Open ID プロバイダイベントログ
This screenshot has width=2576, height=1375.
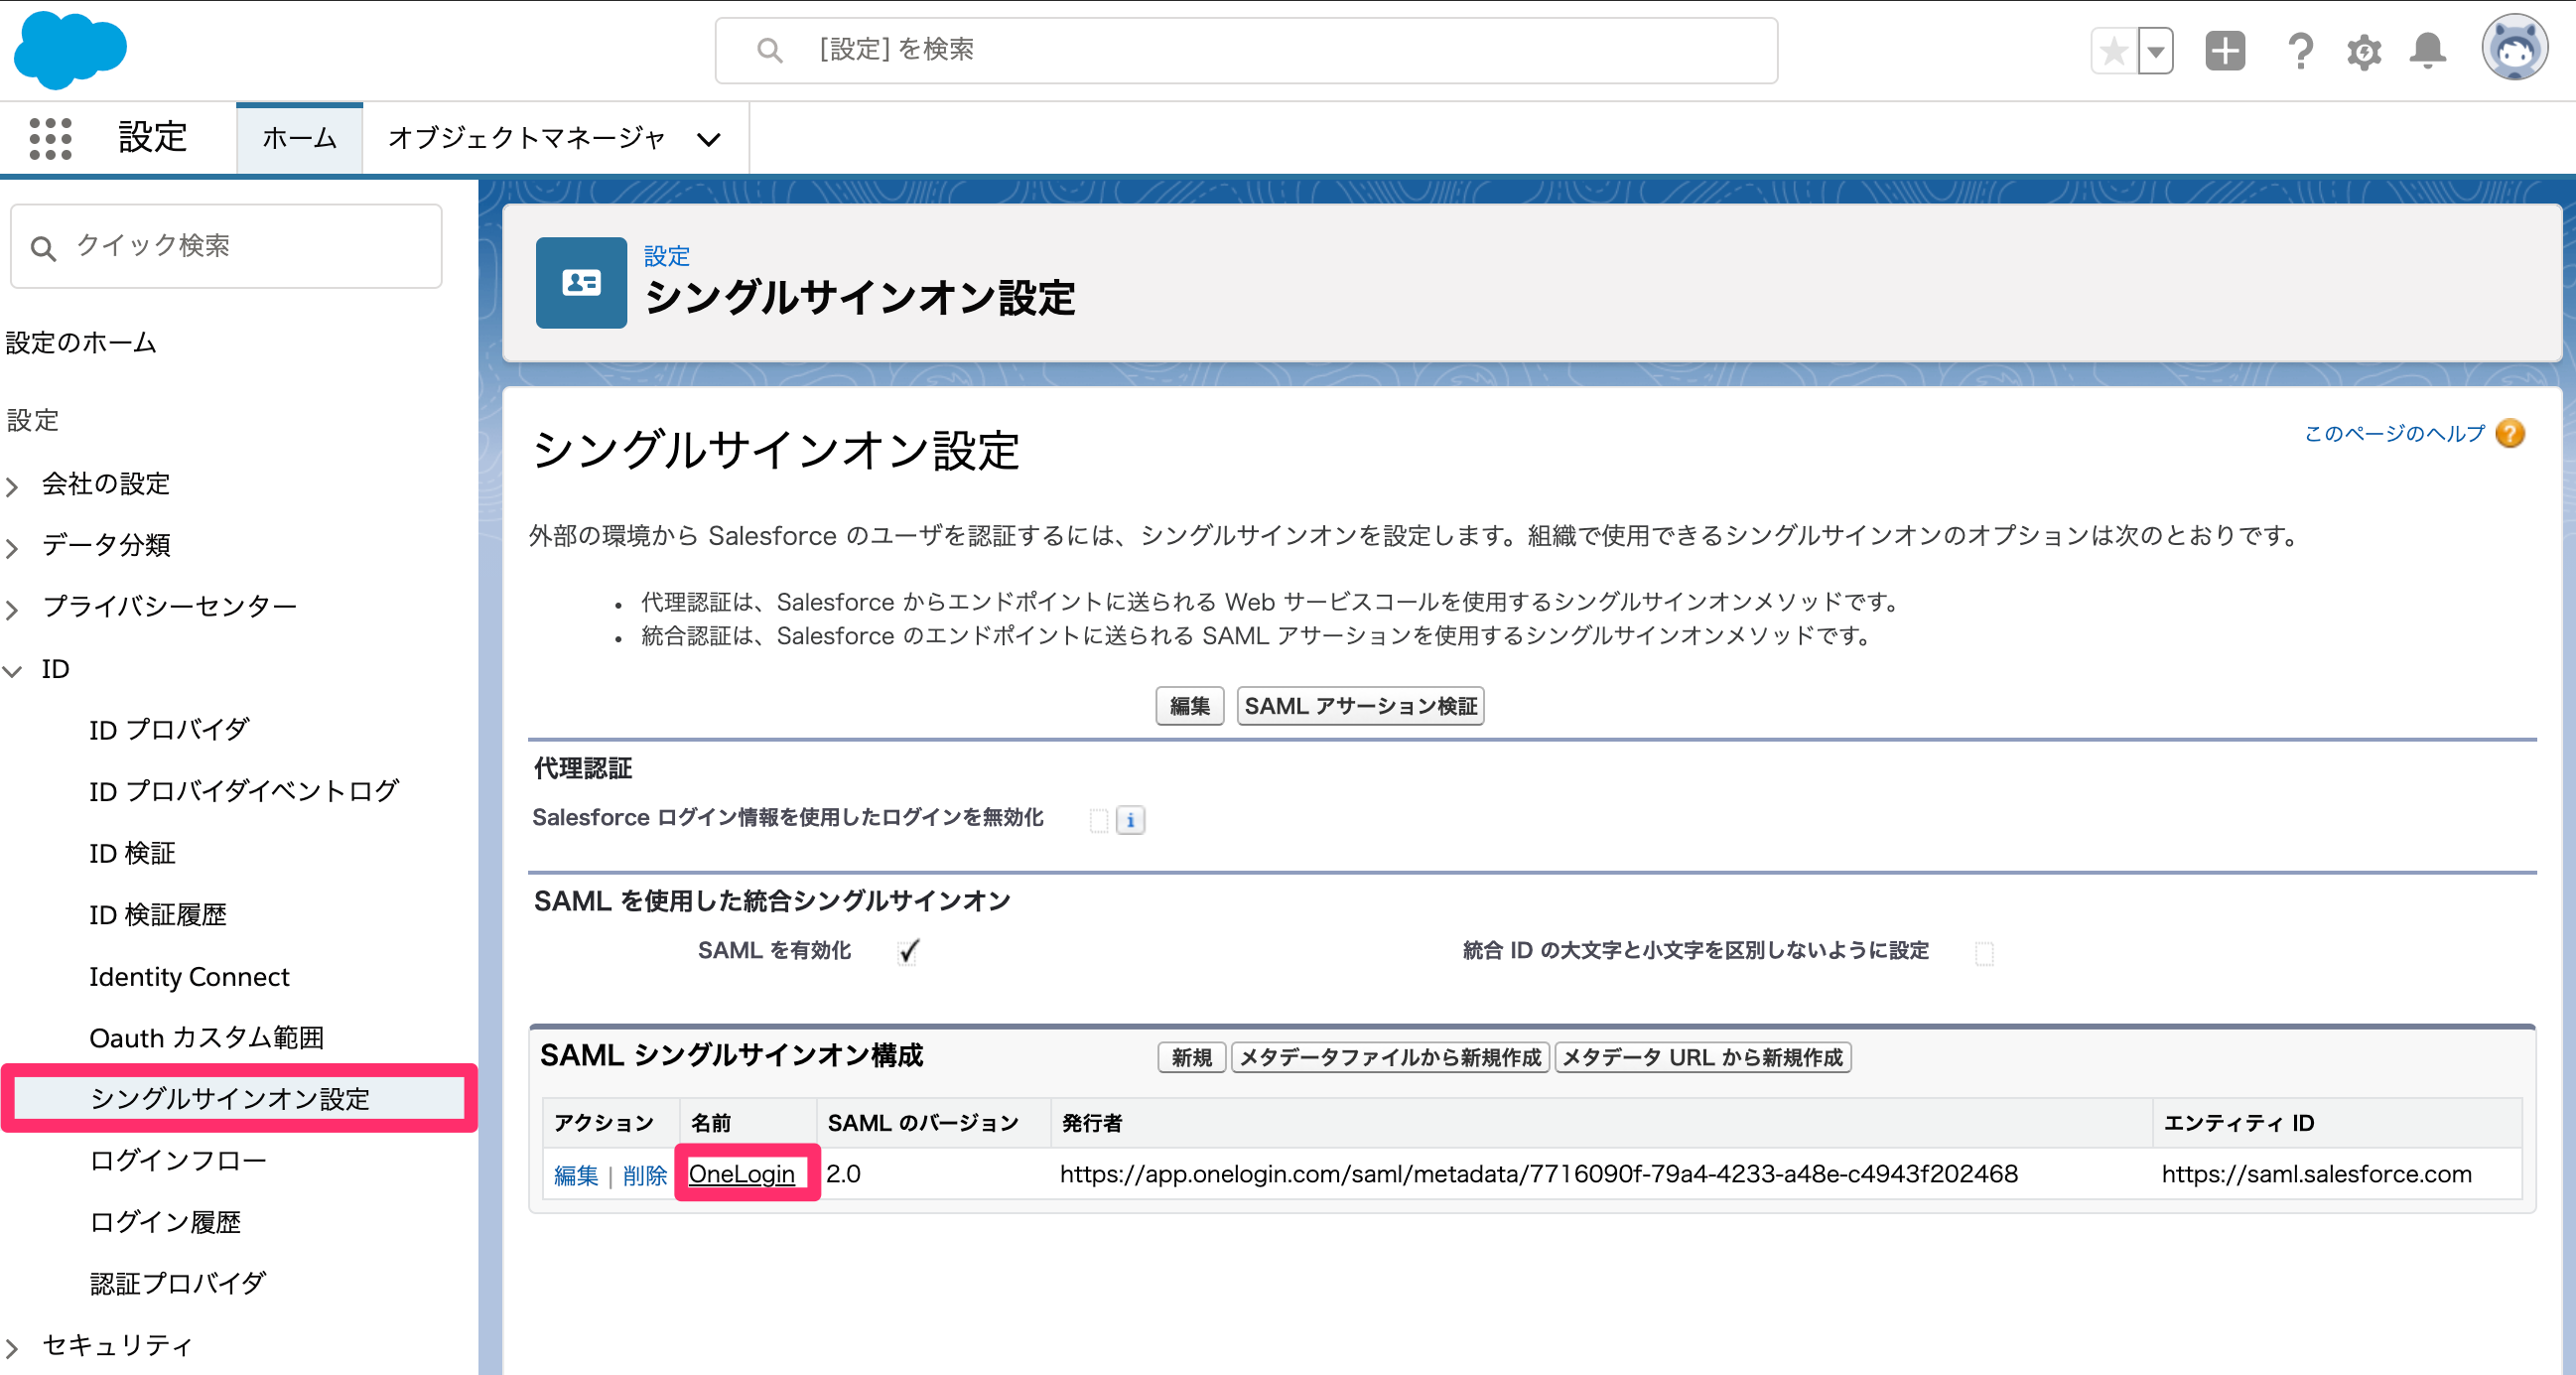pyautogui.click(x=244, y=791)
